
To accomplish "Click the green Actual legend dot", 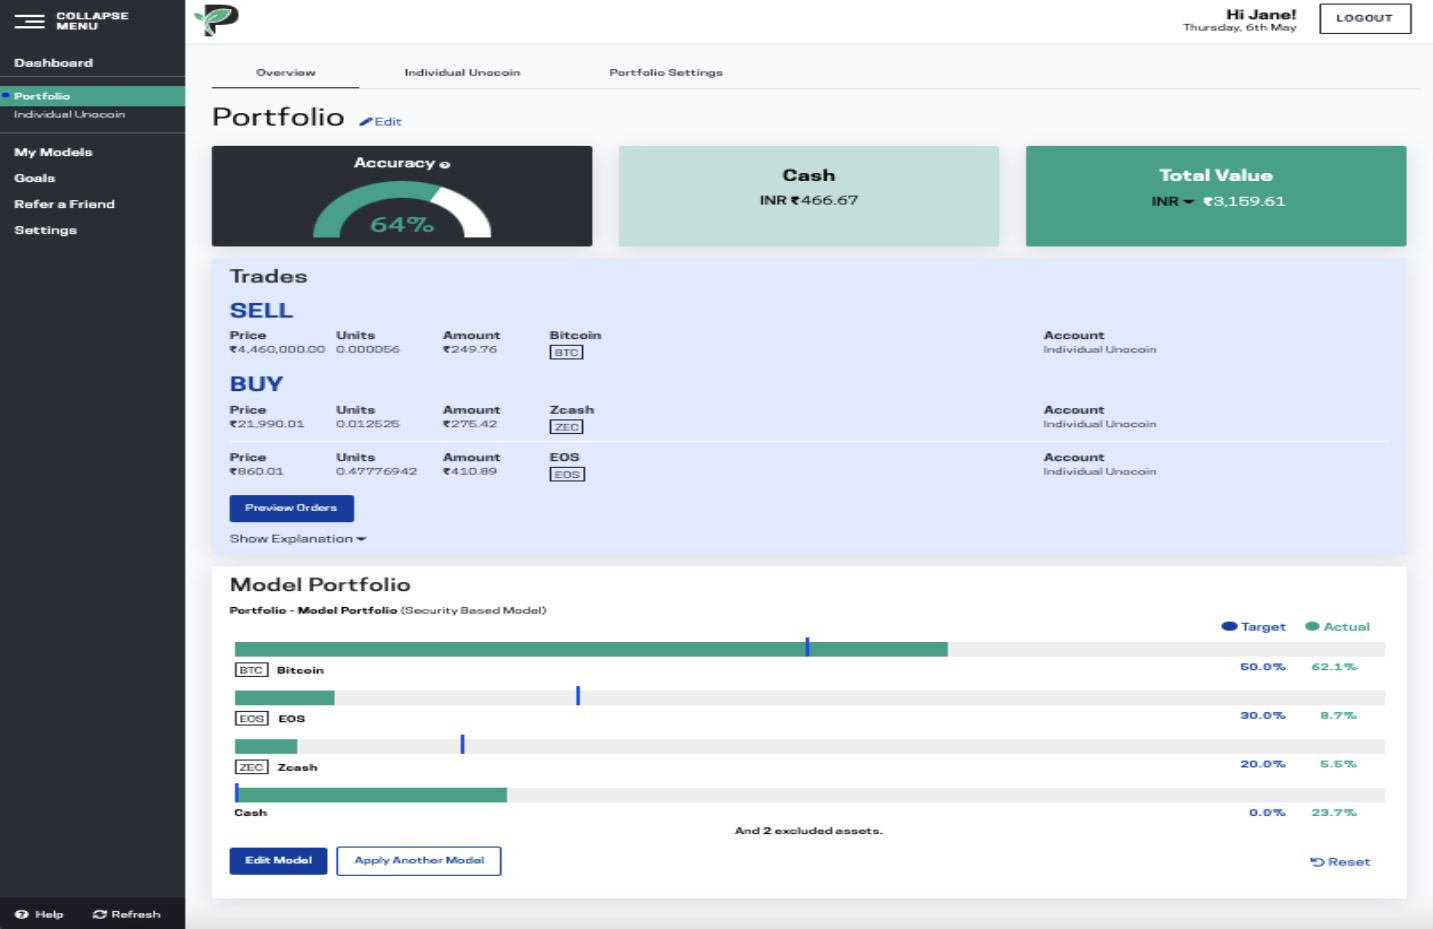I will click(1312, 626).
